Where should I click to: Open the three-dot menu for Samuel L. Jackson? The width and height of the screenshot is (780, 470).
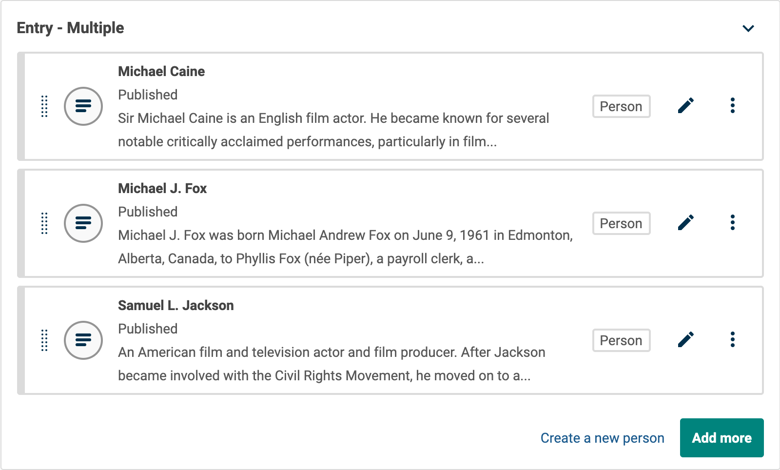coord(732,339)
